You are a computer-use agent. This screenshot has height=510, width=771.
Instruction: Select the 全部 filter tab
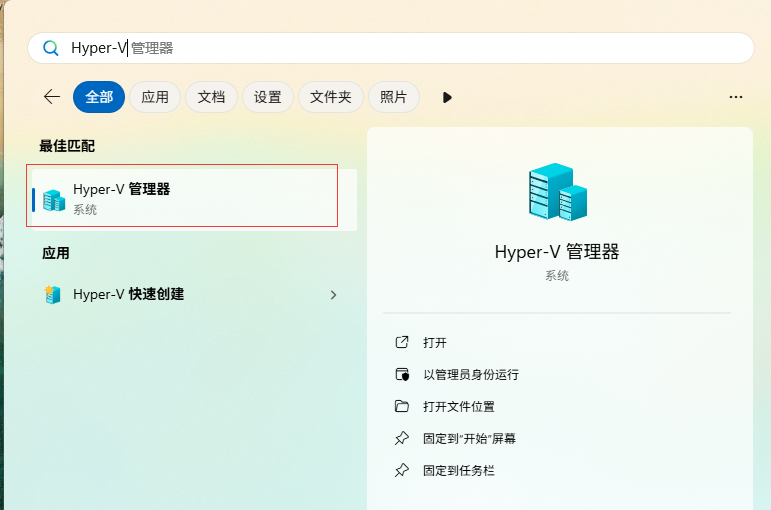[99, 97]
